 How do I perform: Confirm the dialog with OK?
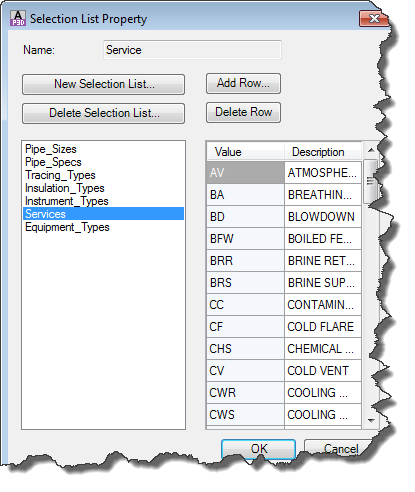tap(259, 449)
